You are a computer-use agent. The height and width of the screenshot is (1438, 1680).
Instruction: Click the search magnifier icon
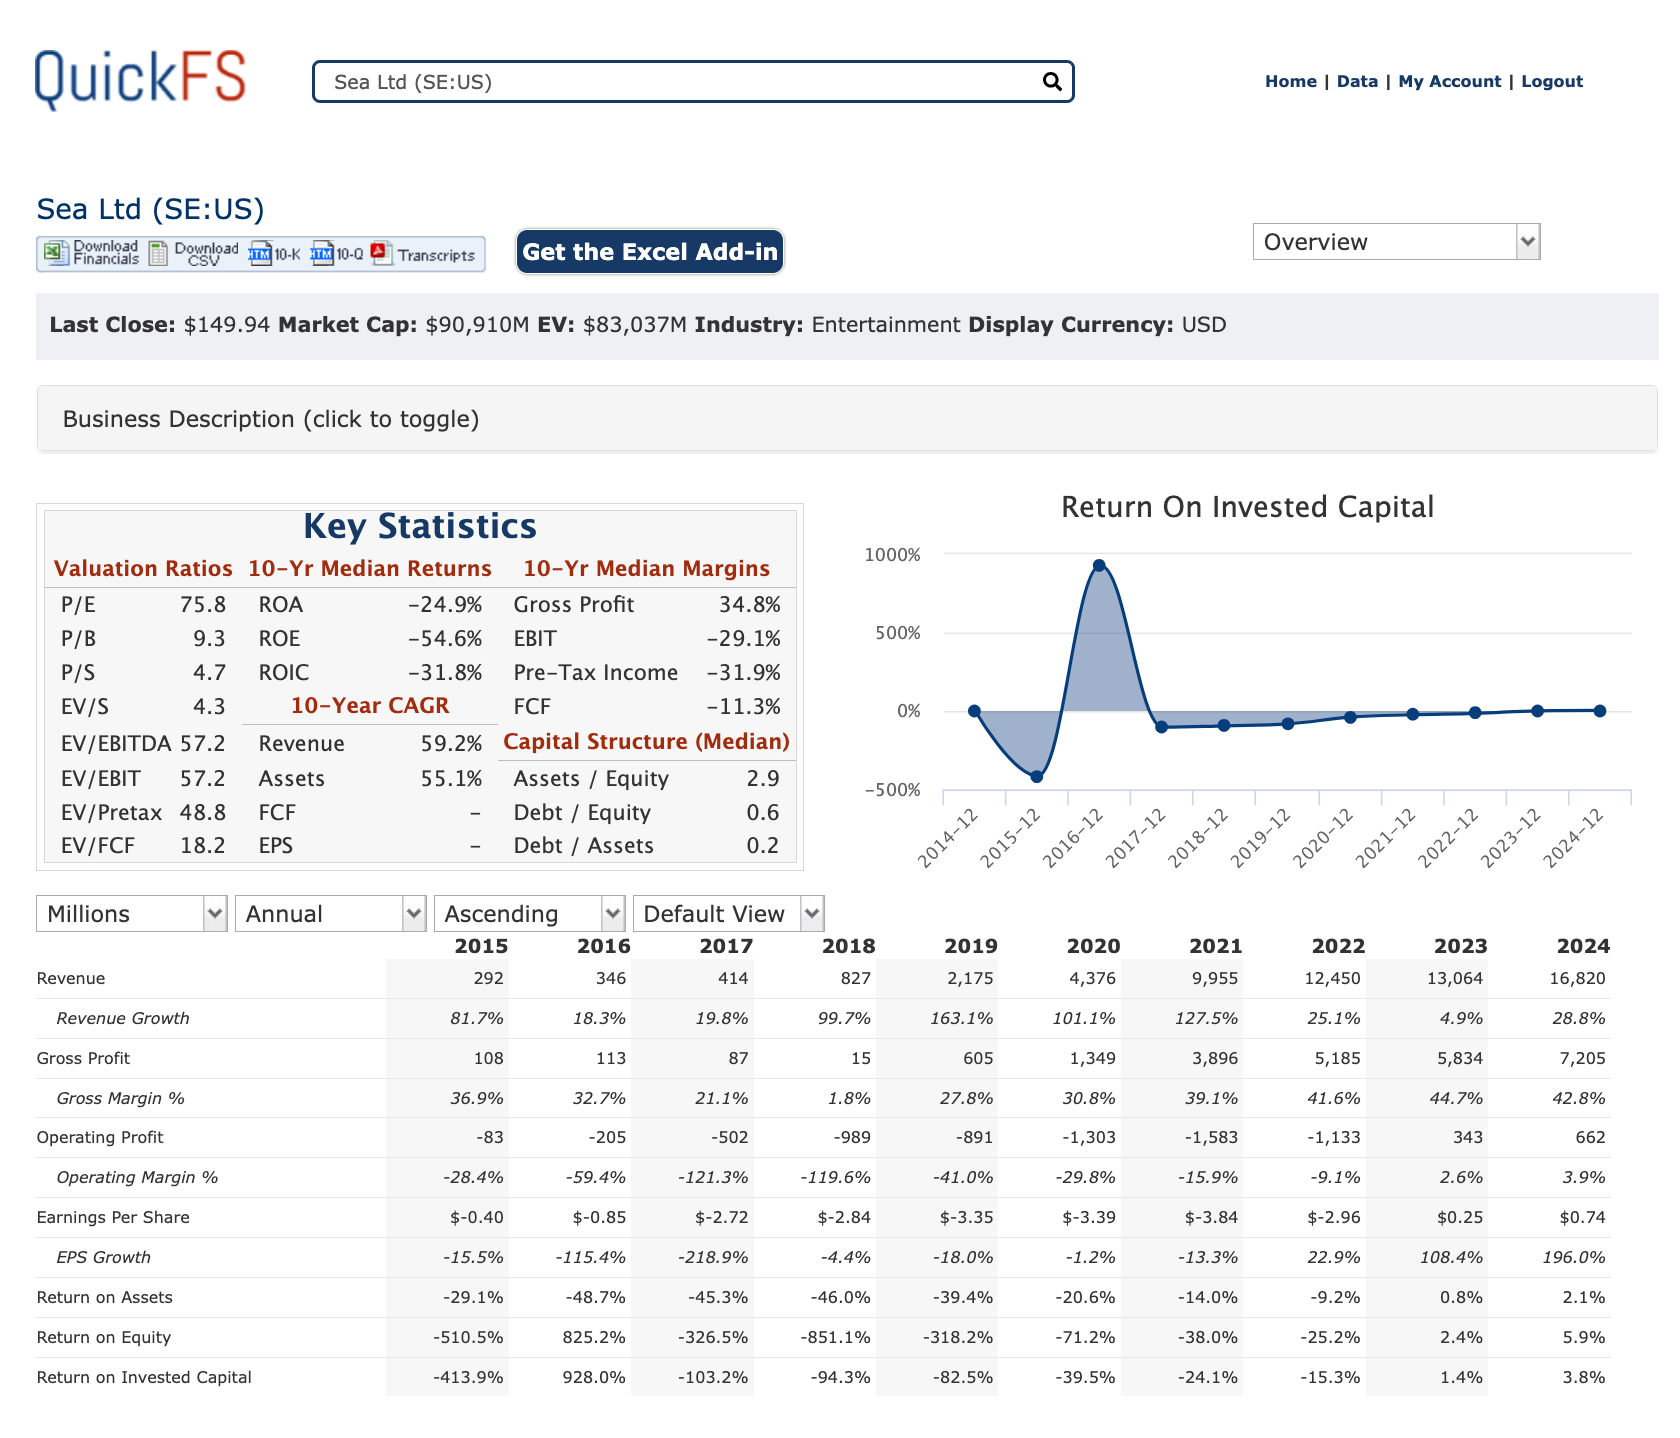coord(1051,81)
